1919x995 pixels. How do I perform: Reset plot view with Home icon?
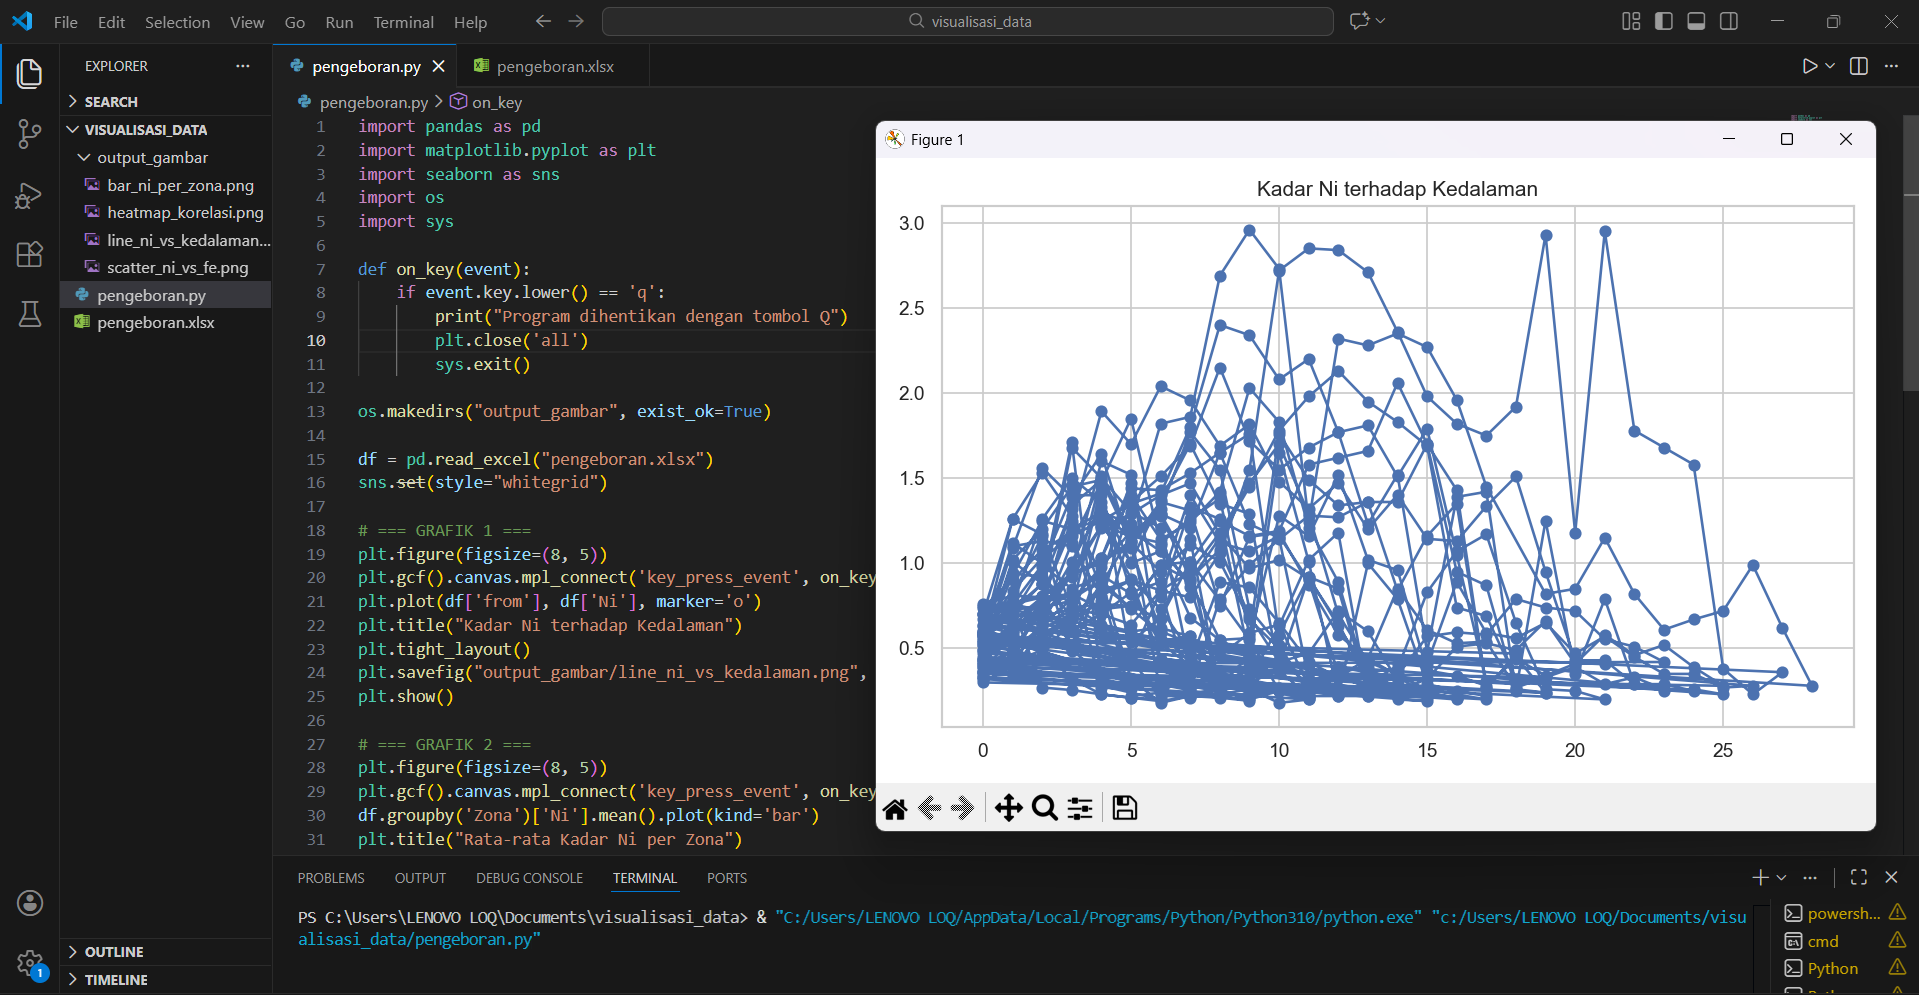(x=895, y=808)
